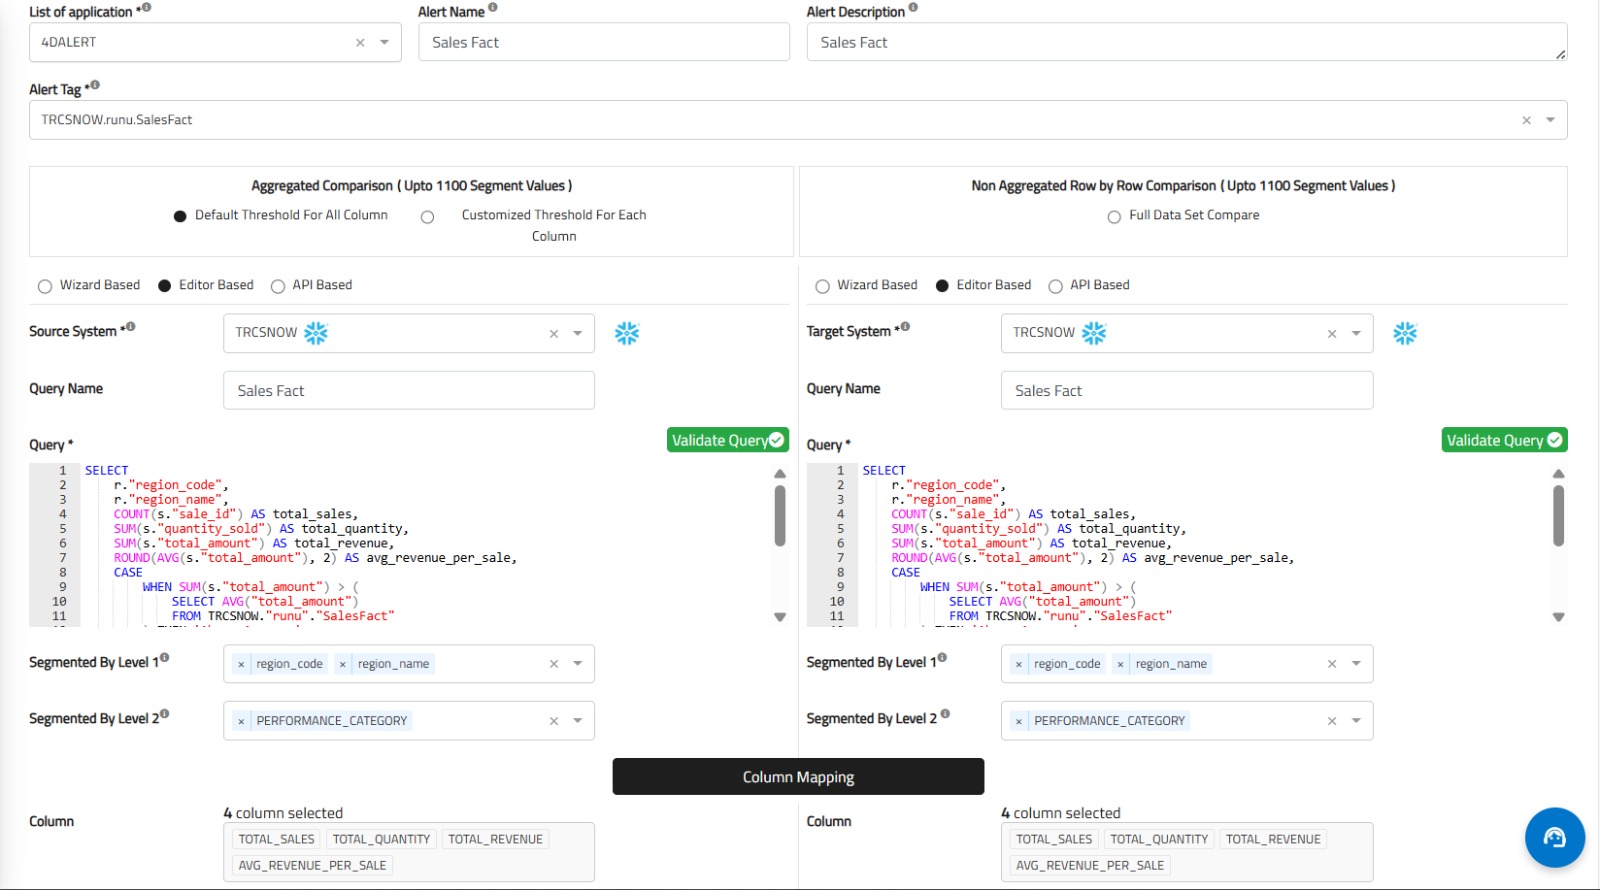Click info icon next to Alert Description
Image resolution: width=1600 pixels, height=890 pixels.
pyautogui.click(x=913, y=8)
